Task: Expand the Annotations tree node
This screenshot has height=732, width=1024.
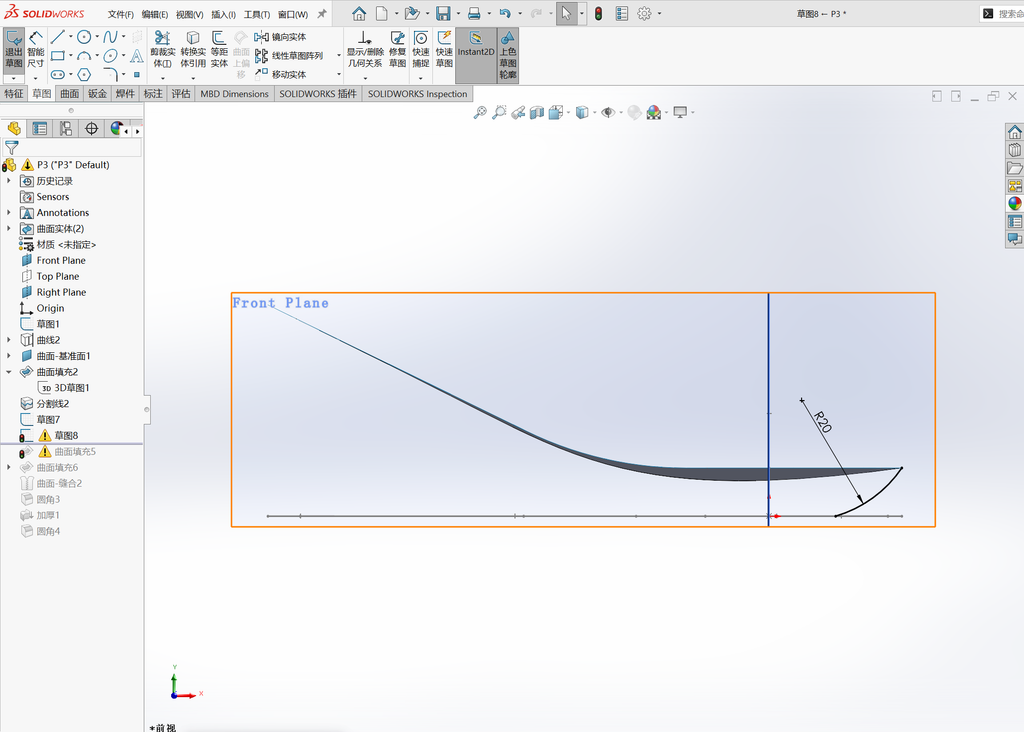Action: [x=8, y=212]
